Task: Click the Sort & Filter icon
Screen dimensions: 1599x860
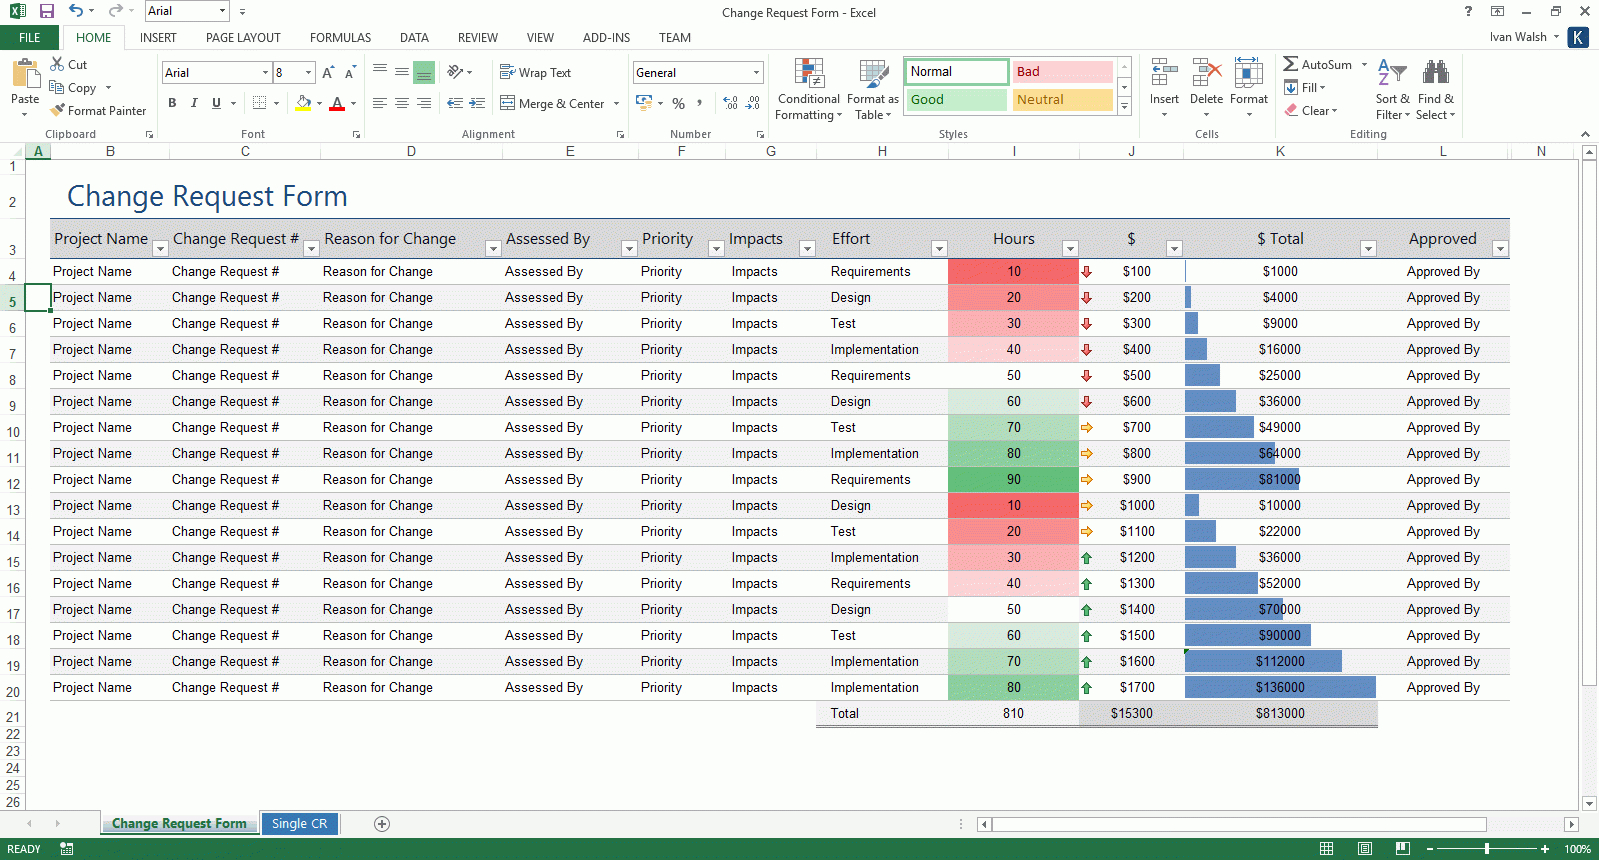Action: [1391, 72]
